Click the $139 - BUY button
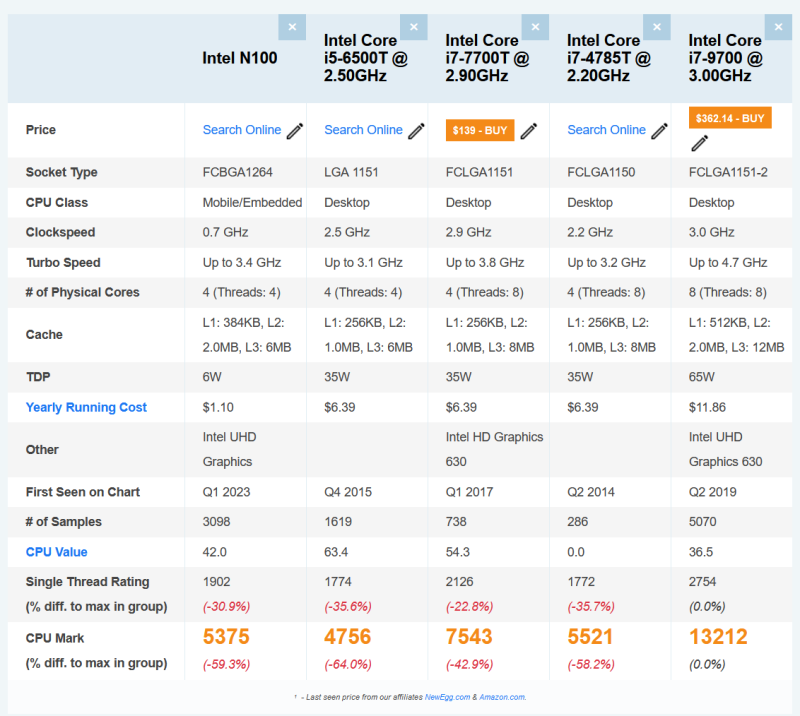This screenshot has width=800, height=716. (x=480, y=130)
